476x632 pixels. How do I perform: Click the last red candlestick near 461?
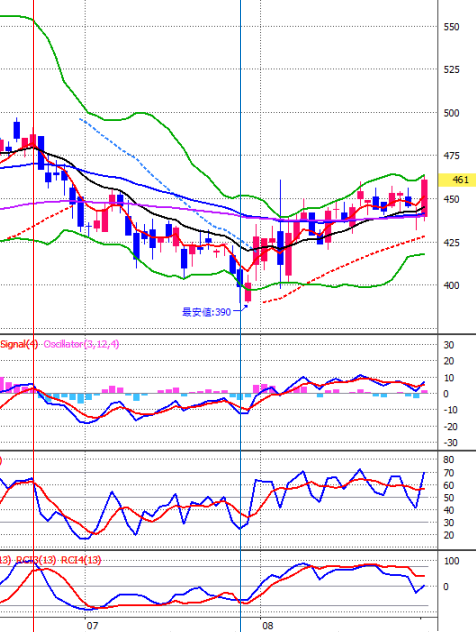[x=424, y=198]
